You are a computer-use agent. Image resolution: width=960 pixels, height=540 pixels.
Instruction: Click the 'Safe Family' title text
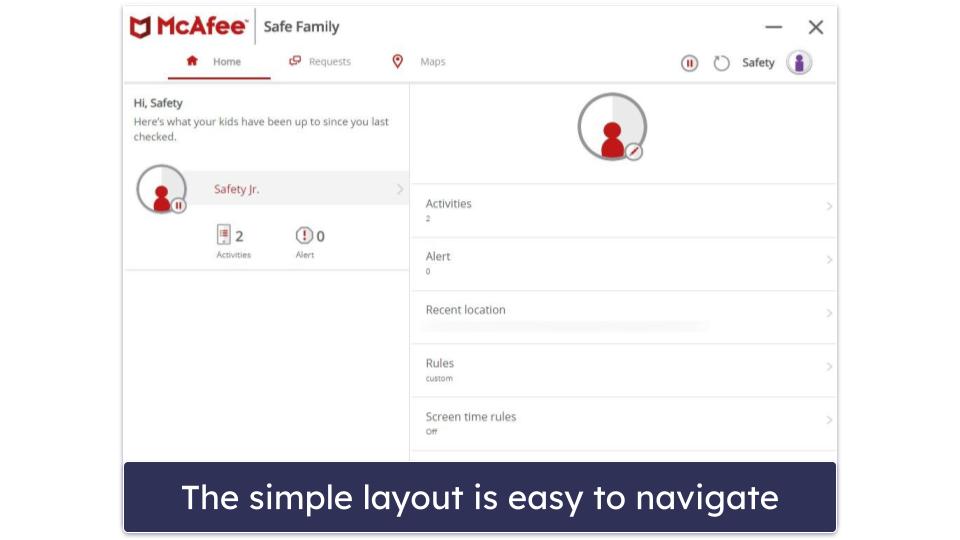pyautogui.click(x=301, y=27)
